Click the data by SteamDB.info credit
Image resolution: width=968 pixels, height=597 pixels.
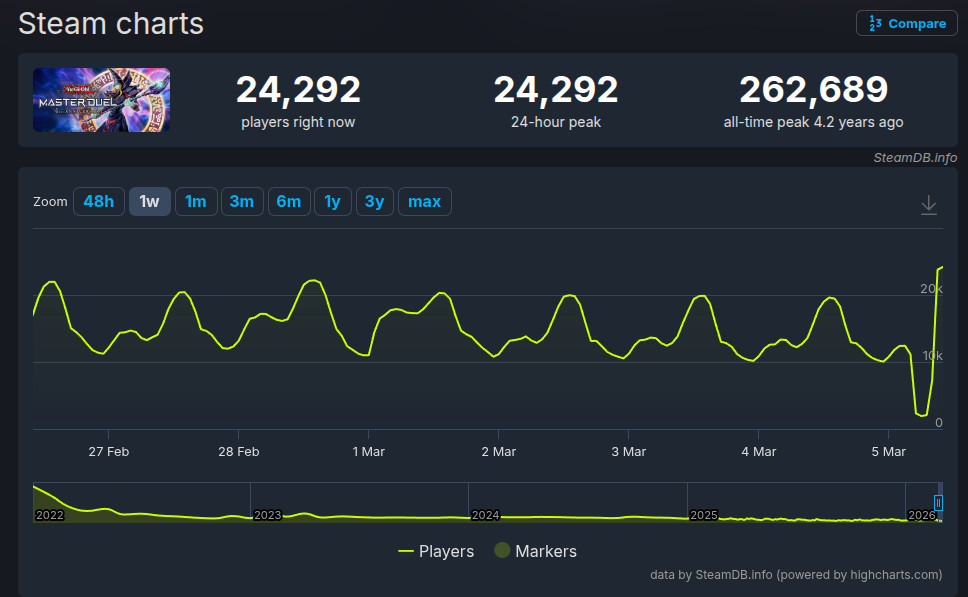click(x=796, y=575)
